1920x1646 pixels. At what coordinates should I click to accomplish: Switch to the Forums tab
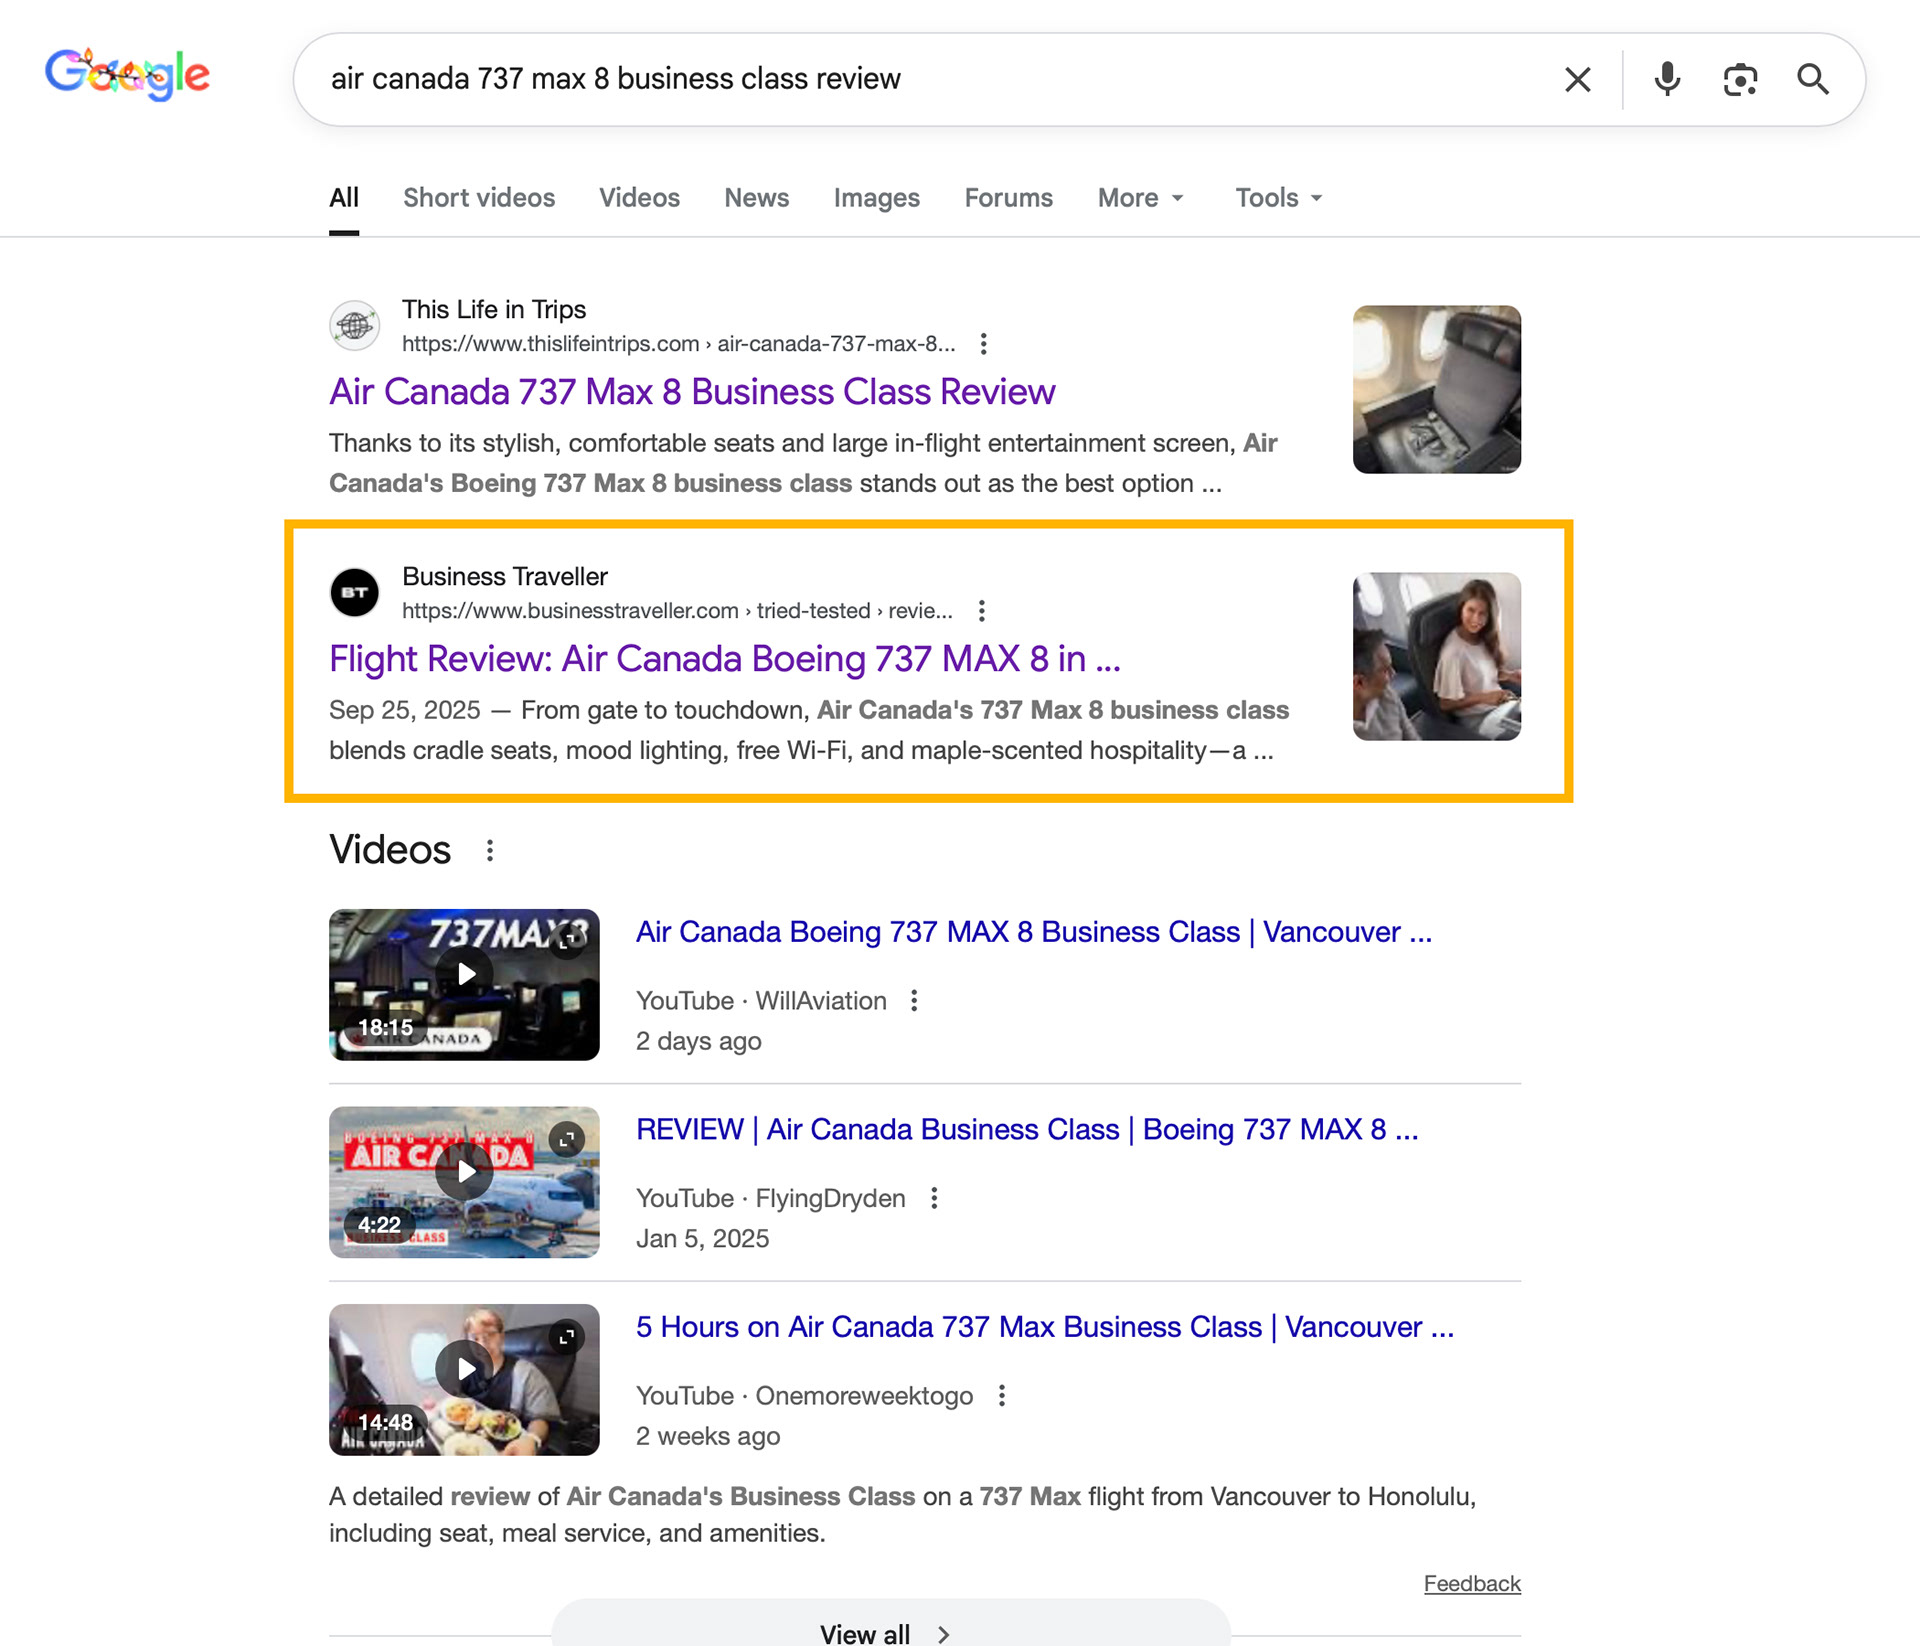(1008, 198)
